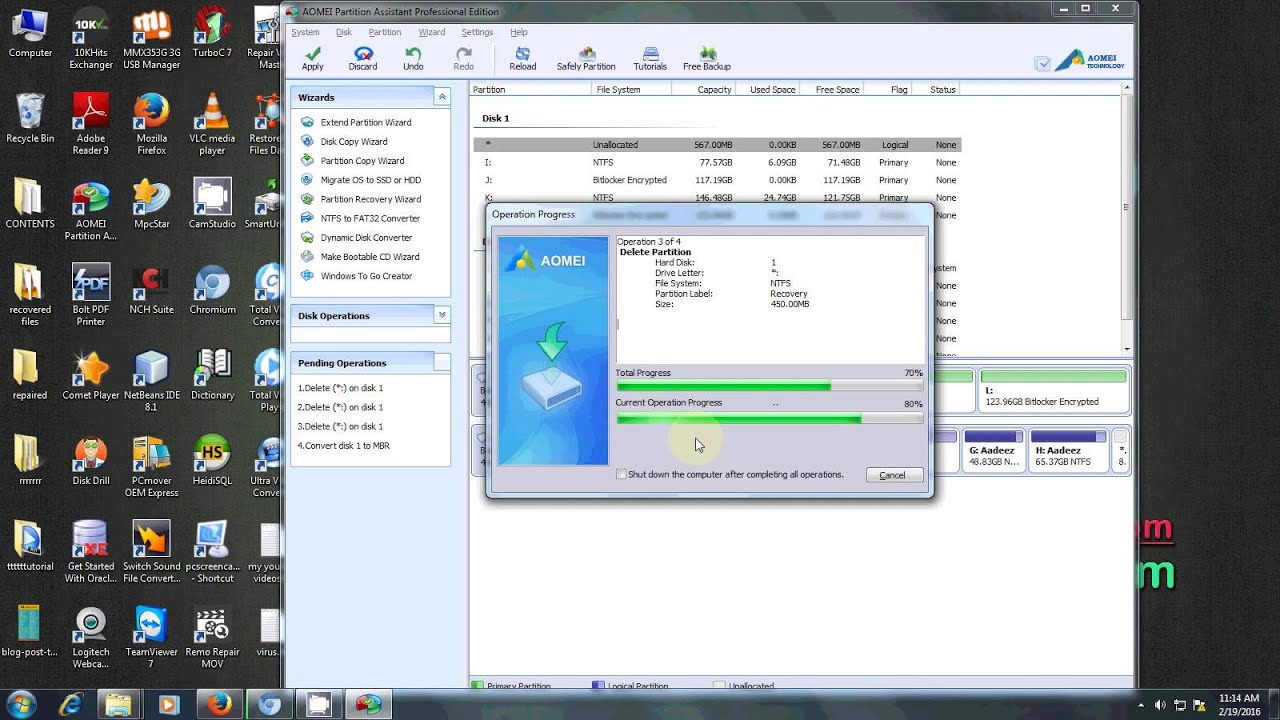Screen dimensions: 1280x720
Task: Open Firefox from the taskbar
Action: coord(219,705)
